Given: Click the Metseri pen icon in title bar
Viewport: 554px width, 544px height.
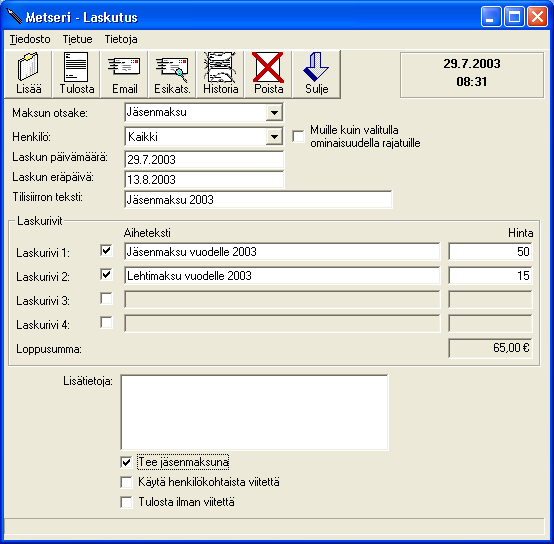Looking at the screenshot, I should click(13, 17).
